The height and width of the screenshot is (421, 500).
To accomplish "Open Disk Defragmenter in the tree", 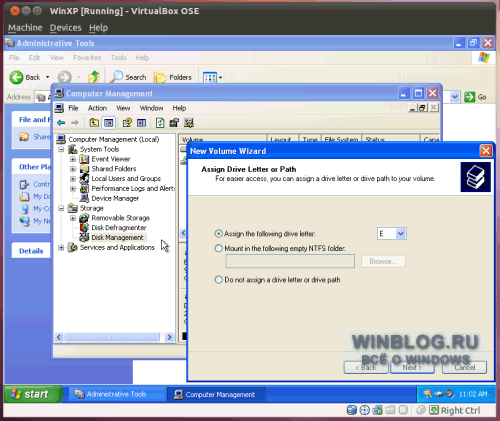I will click(119, 228).
